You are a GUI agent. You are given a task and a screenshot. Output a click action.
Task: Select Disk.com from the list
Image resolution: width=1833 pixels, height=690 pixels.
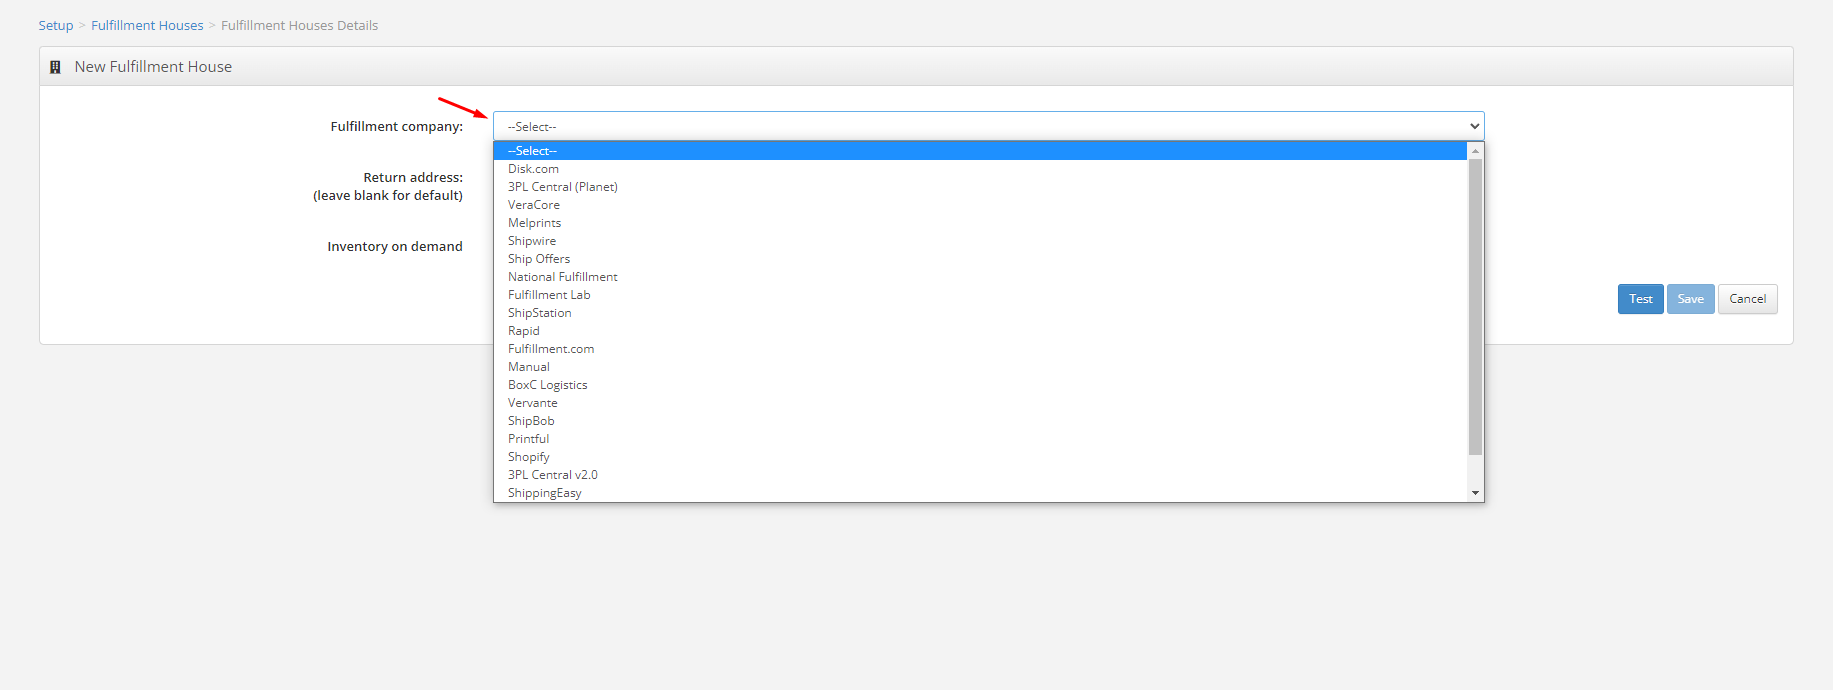[x=980, y=169]
